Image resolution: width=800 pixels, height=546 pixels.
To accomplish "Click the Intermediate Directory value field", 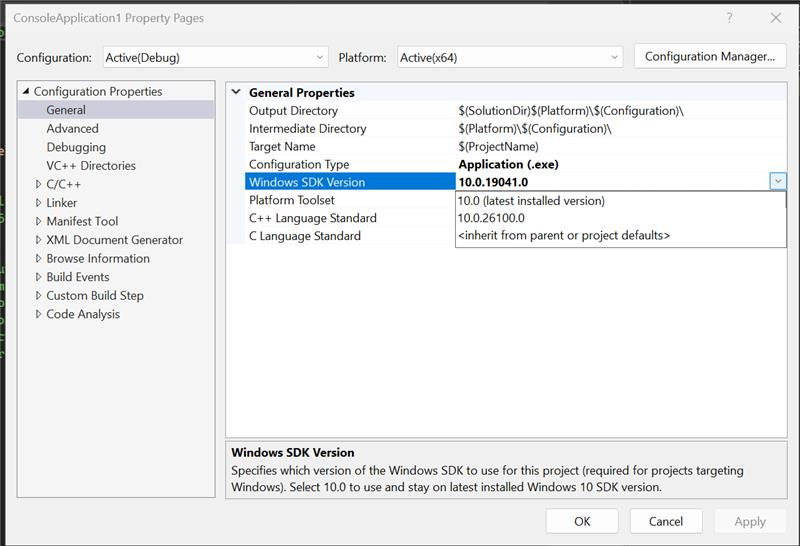I will click(x=620, y=129).
